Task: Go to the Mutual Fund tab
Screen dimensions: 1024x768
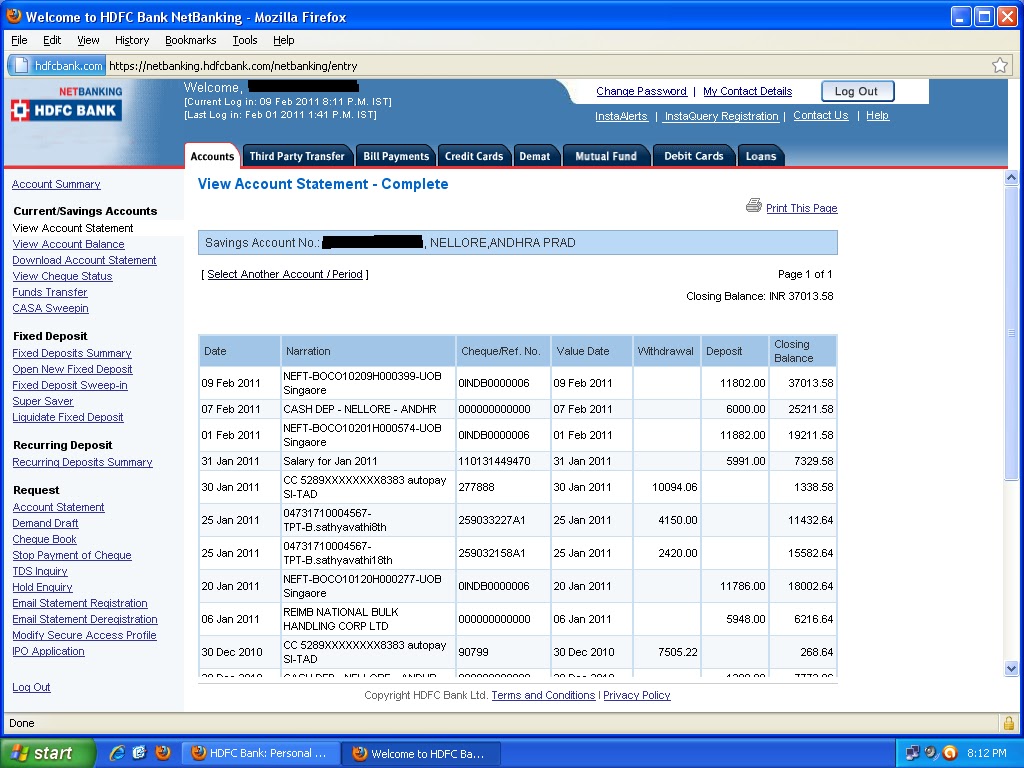Action: point(606,156)
